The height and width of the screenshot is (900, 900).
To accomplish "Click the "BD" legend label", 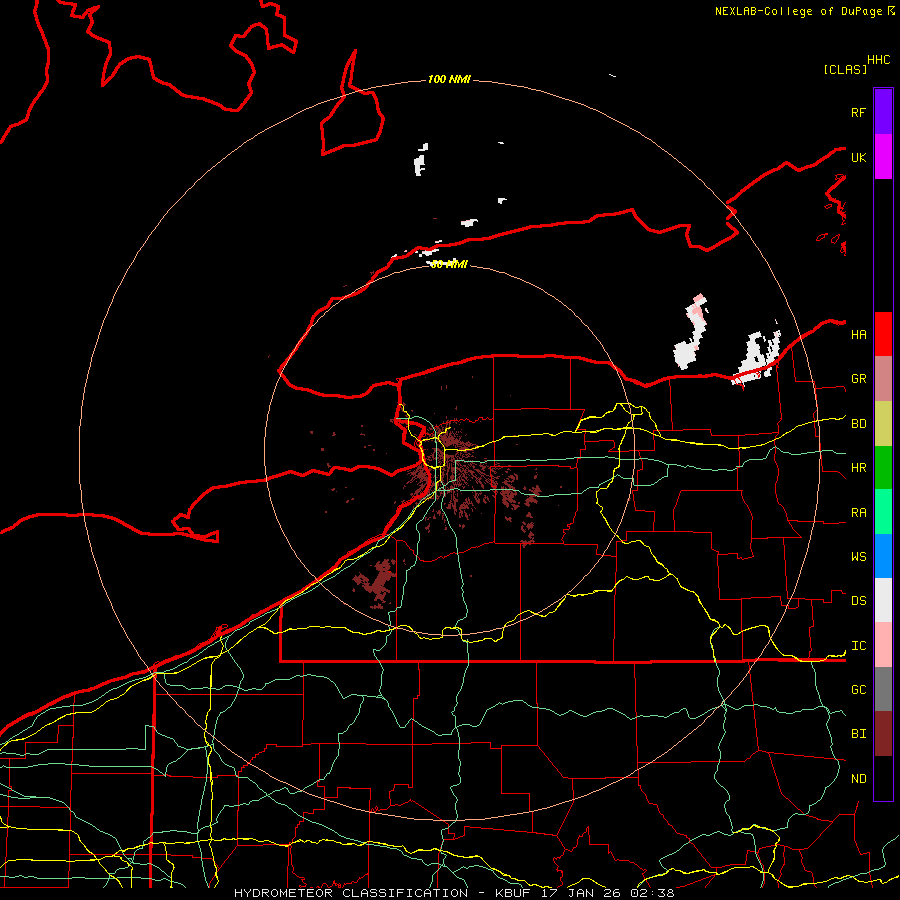I will [858, 424].
